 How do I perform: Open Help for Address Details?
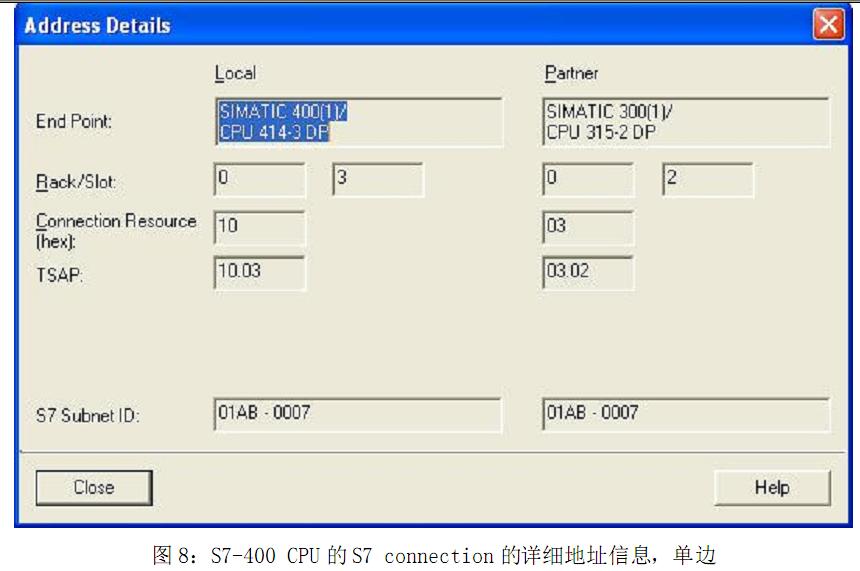click(772, 488)
